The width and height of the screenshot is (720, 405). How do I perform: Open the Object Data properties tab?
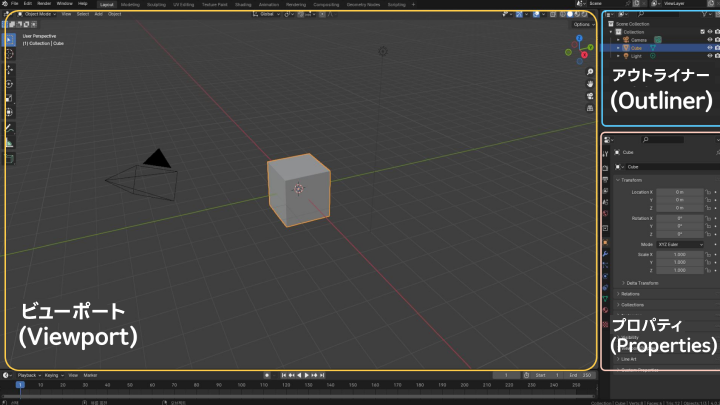coord(605,299)
